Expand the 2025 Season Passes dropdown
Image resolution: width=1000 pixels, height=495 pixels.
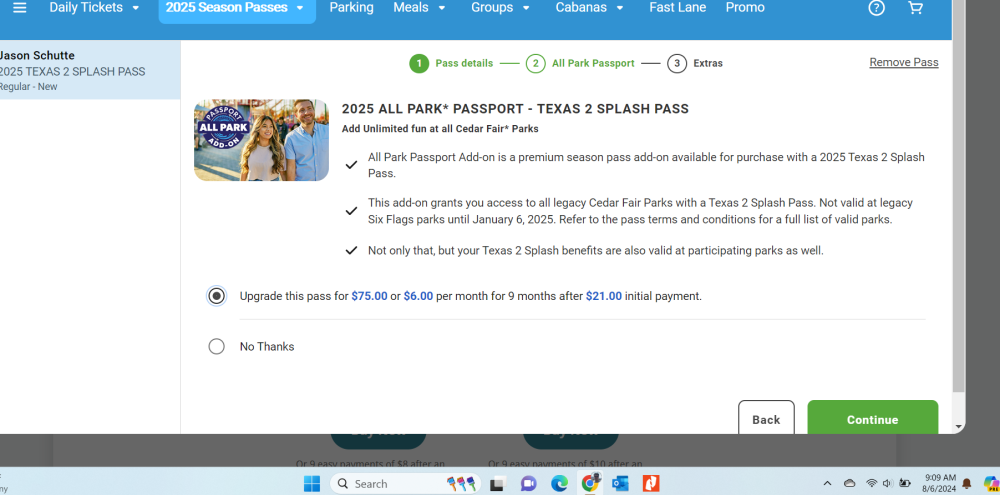(x=236, y=8)
